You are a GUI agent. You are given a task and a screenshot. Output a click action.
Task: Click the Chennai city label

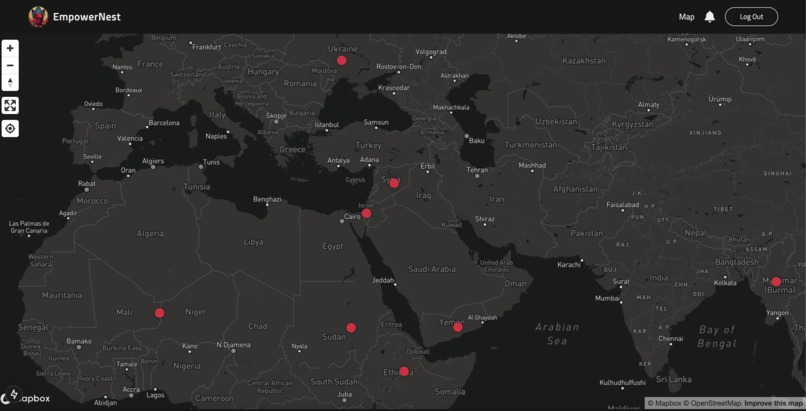pos(671,339)
